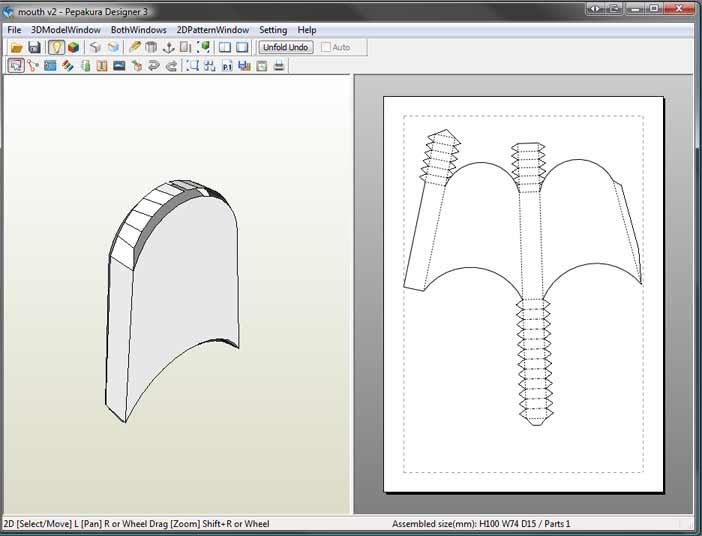Open the BothWindows menu
Screen dimensions: 702x536
[138, 30]
